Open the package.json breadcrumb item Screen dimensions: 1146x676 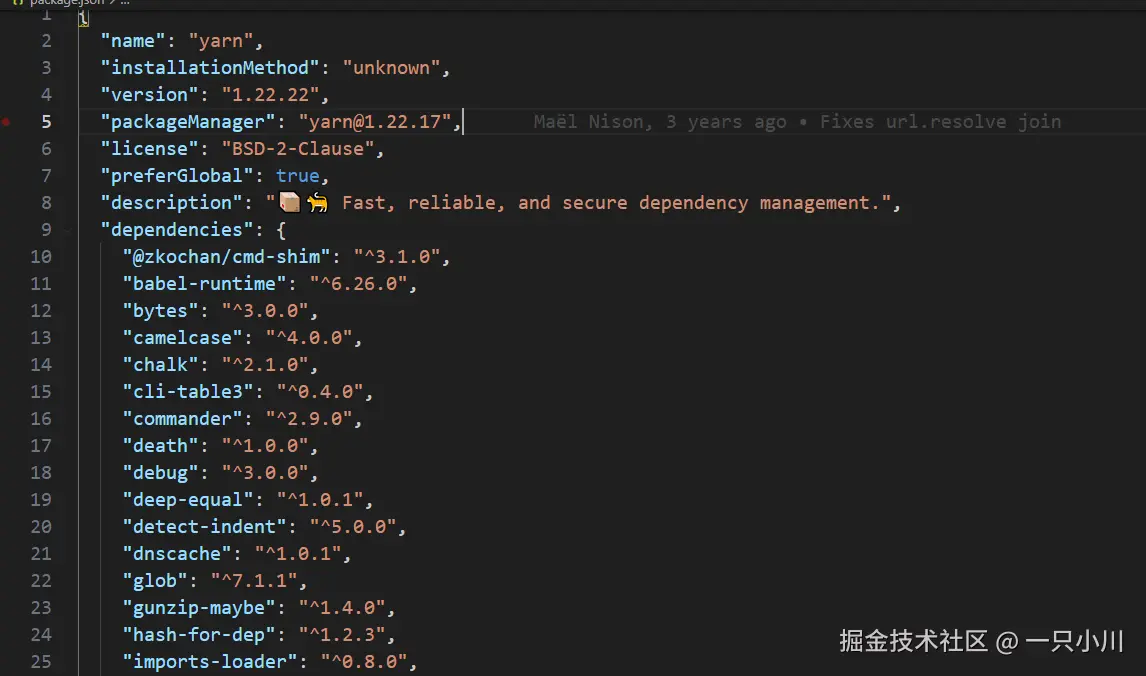[x=67, y=3]
